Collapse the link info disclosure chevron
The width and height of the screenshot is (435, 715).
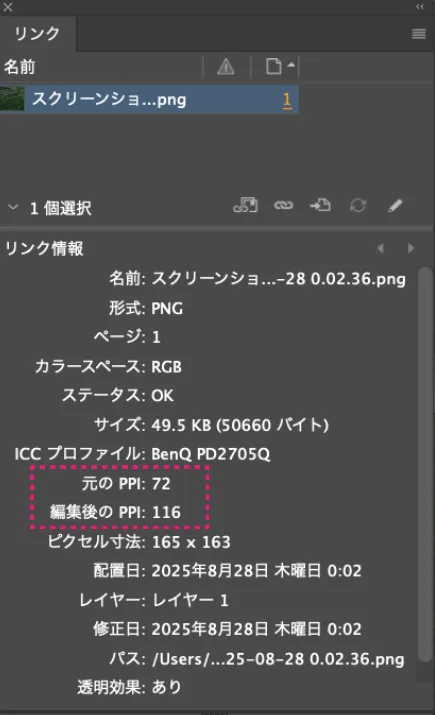[13, 207]
